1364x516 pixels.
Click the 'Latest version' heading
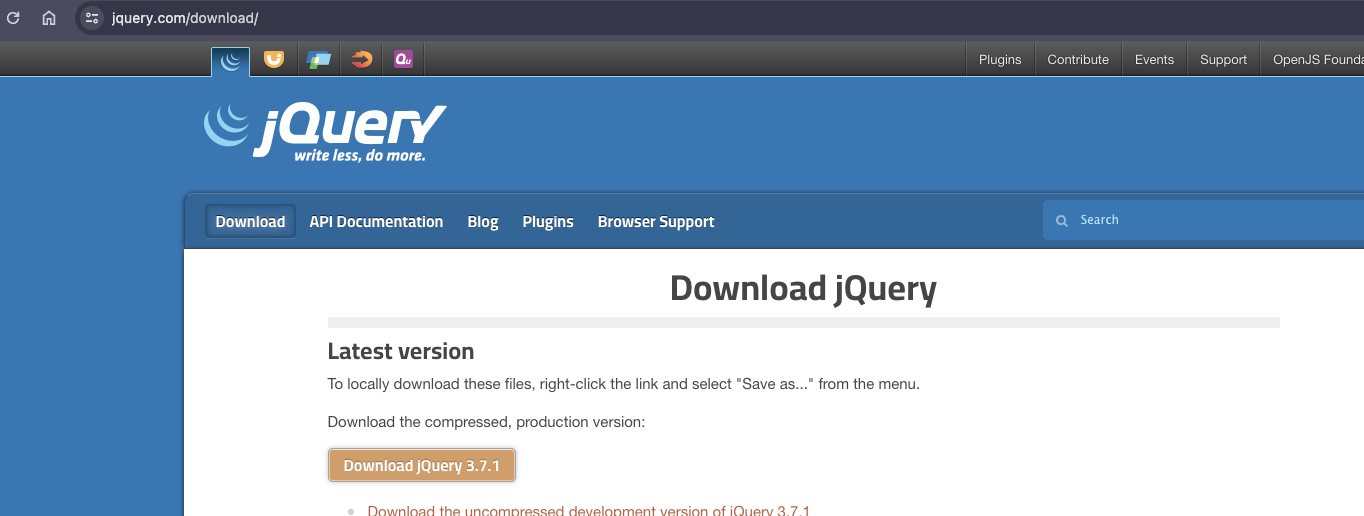click(x=401, y=351)
